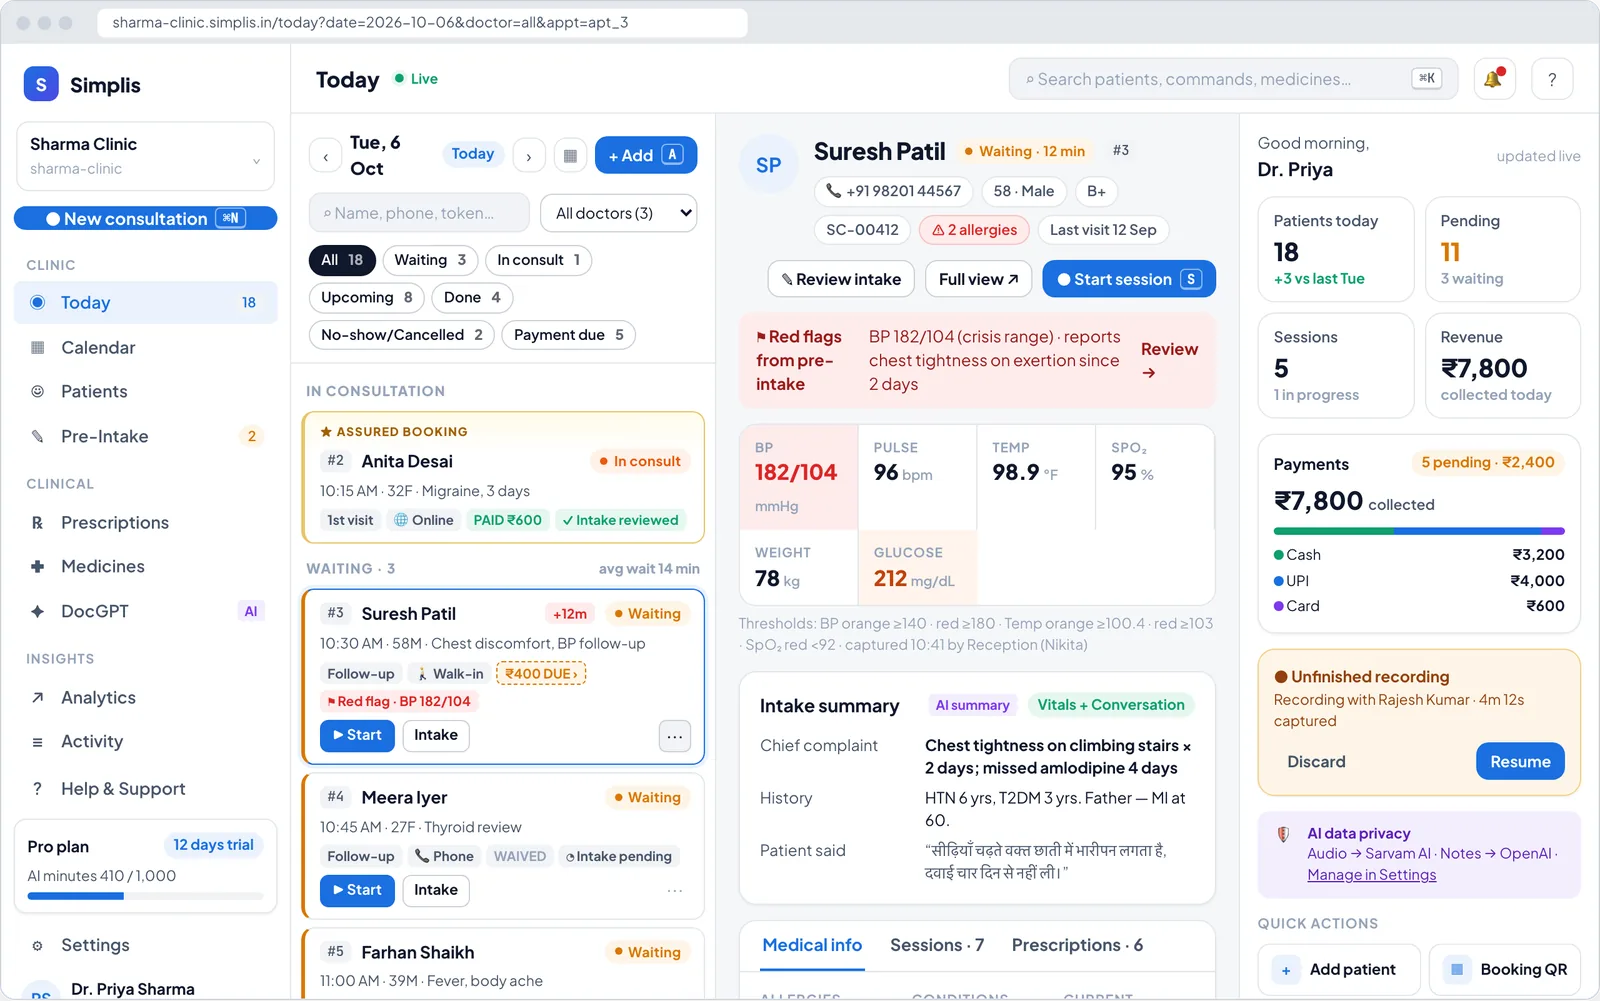Open ₹400 DUE payment chip
Viewport: 1600px width, 1001px height.
tap(541, 674)
